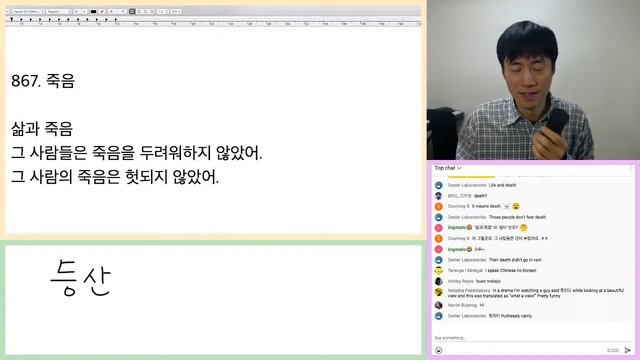Align text right

pyautogui.click(x=145, y=11)
